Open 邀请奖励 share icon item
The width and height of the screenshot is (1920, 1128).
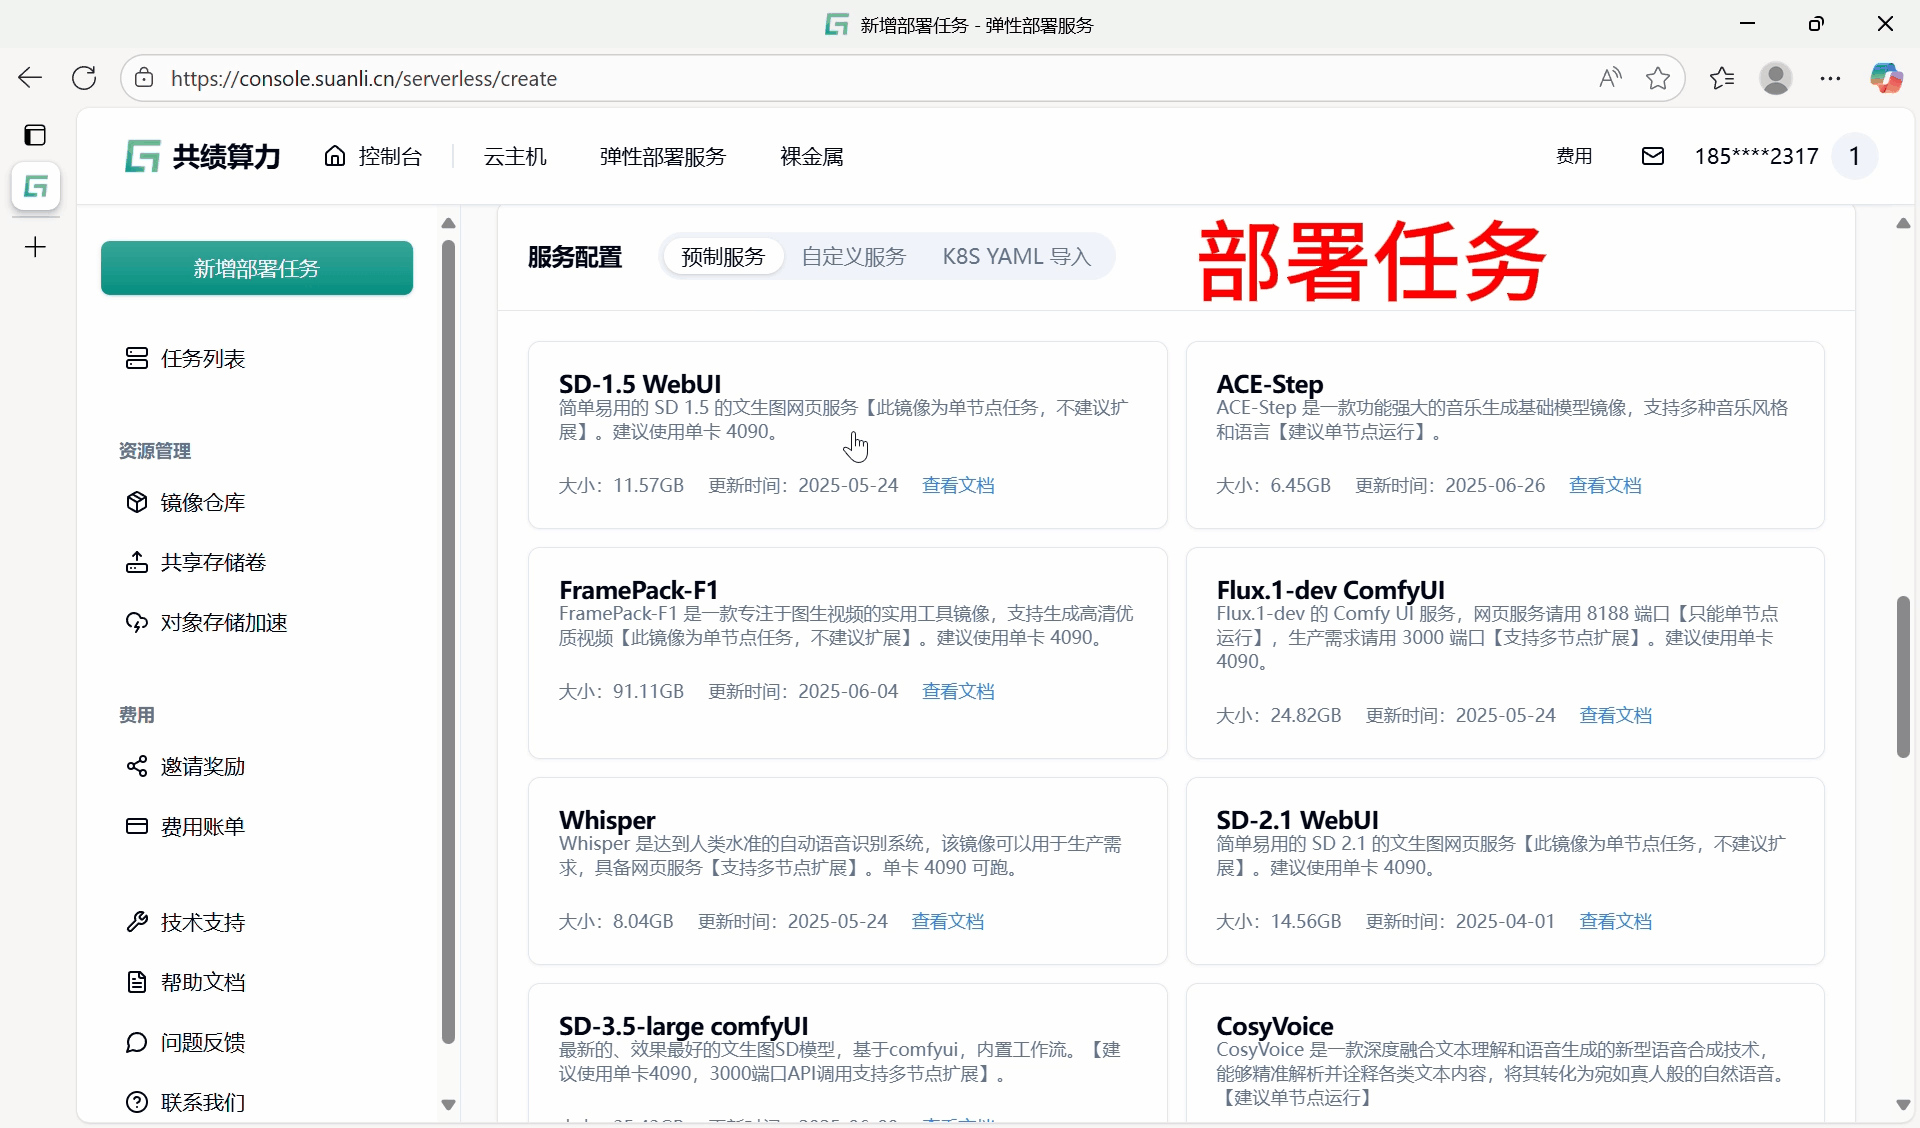tap(202, 766)
